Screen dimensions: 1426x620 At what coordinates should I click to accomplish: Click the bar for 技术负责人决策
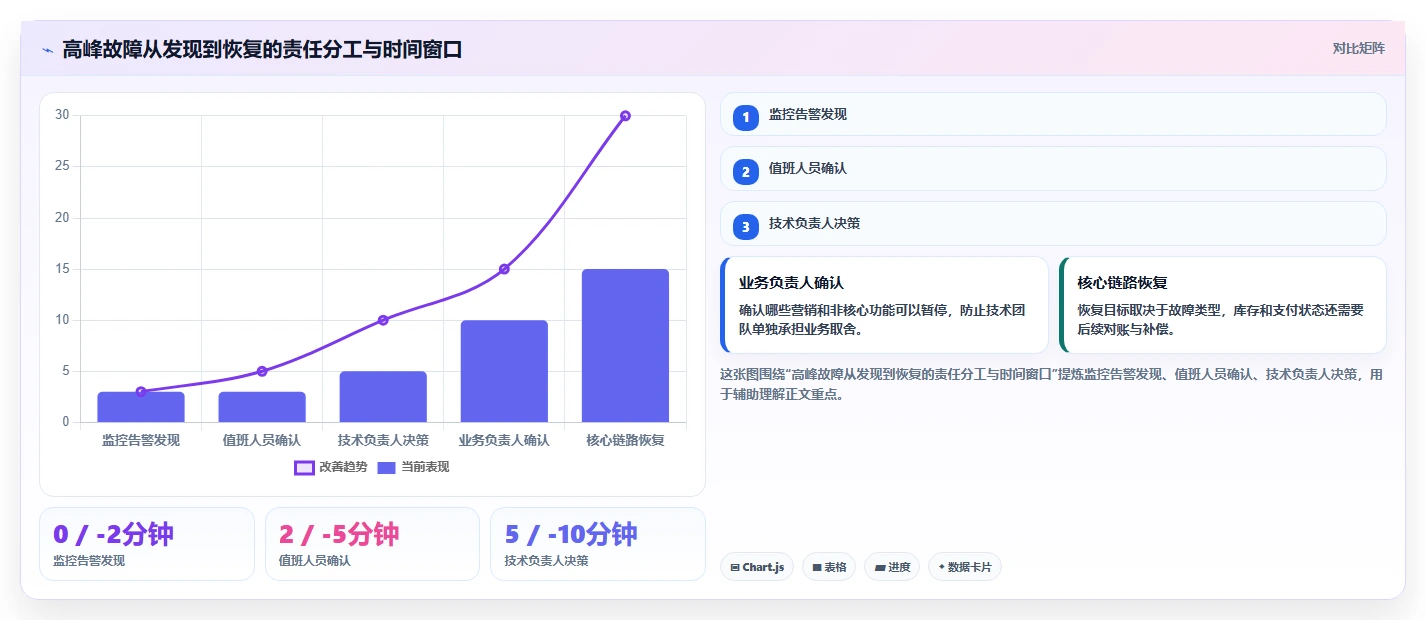[383, 397]
